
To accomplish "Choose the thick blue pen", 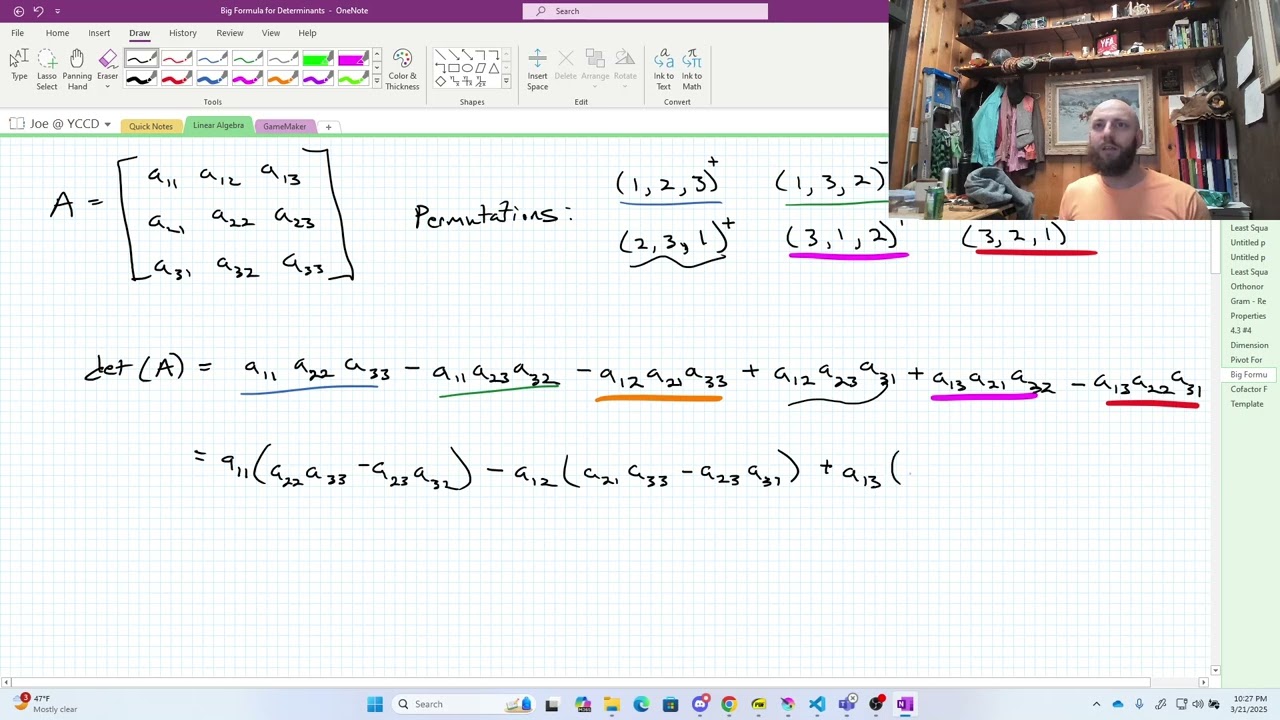I will click(212, 79).
